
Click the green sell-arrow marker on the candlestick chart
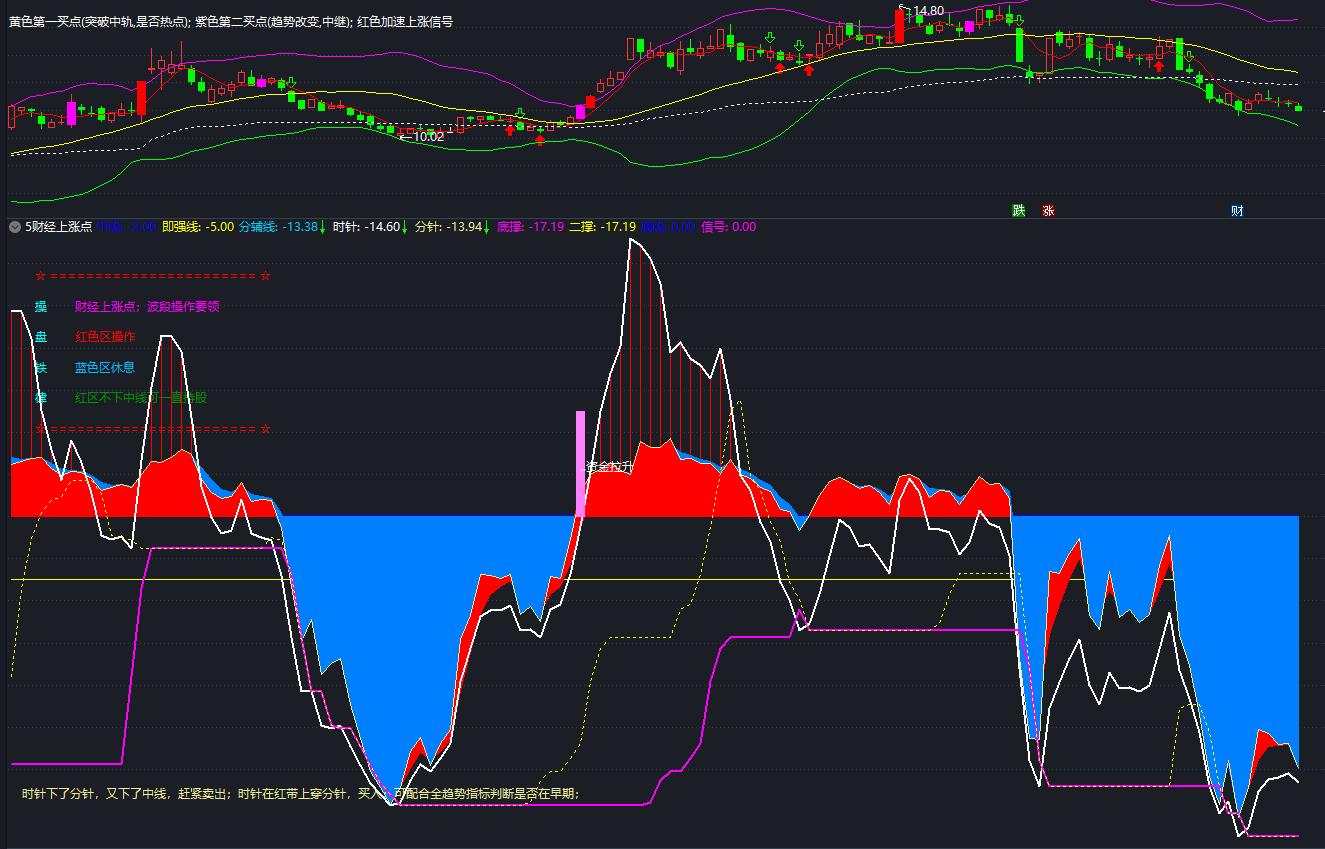point(770,37)
